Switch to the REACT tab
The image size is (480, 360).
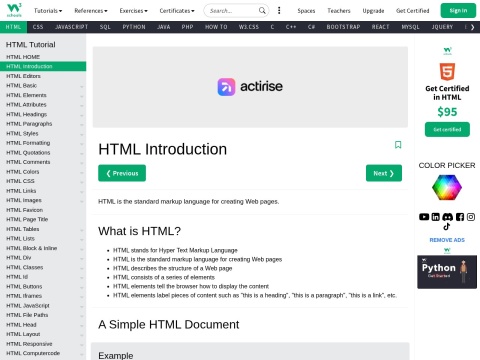[380, 27]
